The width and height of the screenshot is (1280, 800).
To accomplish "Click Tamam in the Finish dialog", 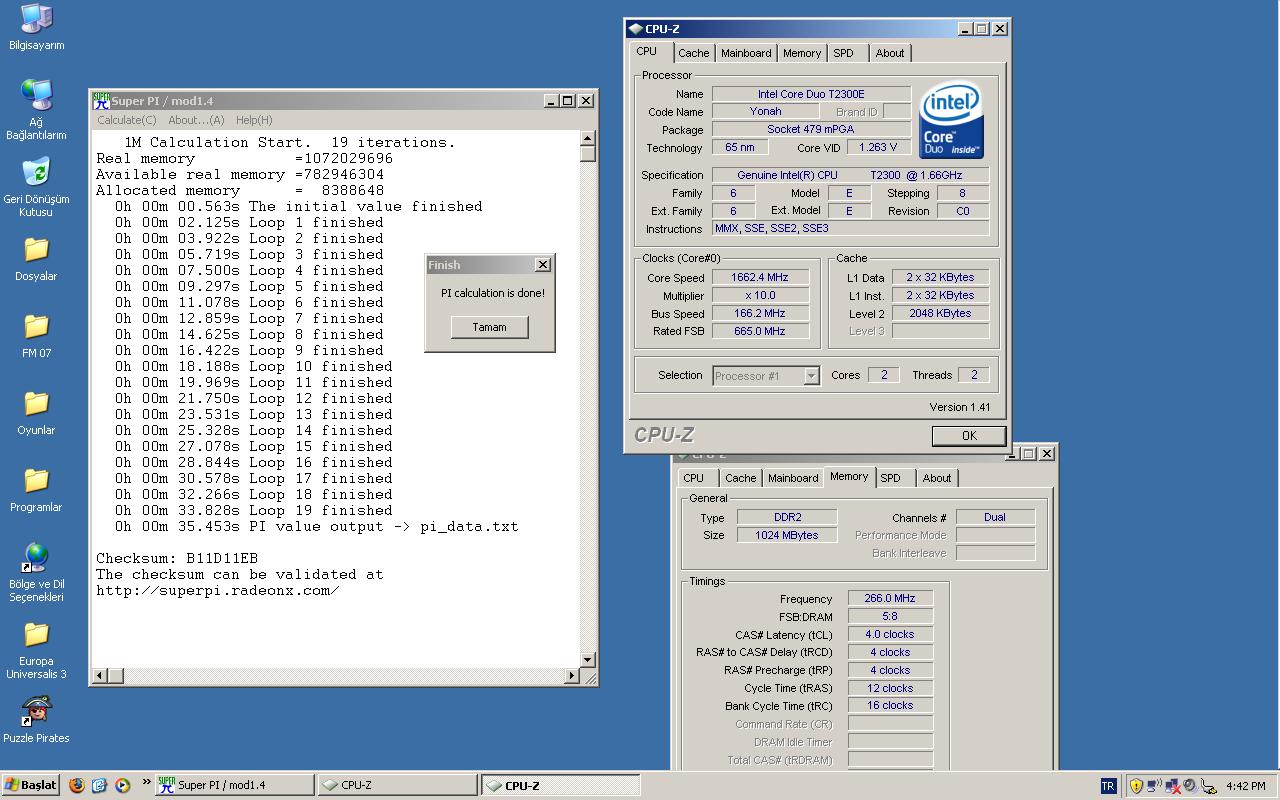I will [489, 327].
